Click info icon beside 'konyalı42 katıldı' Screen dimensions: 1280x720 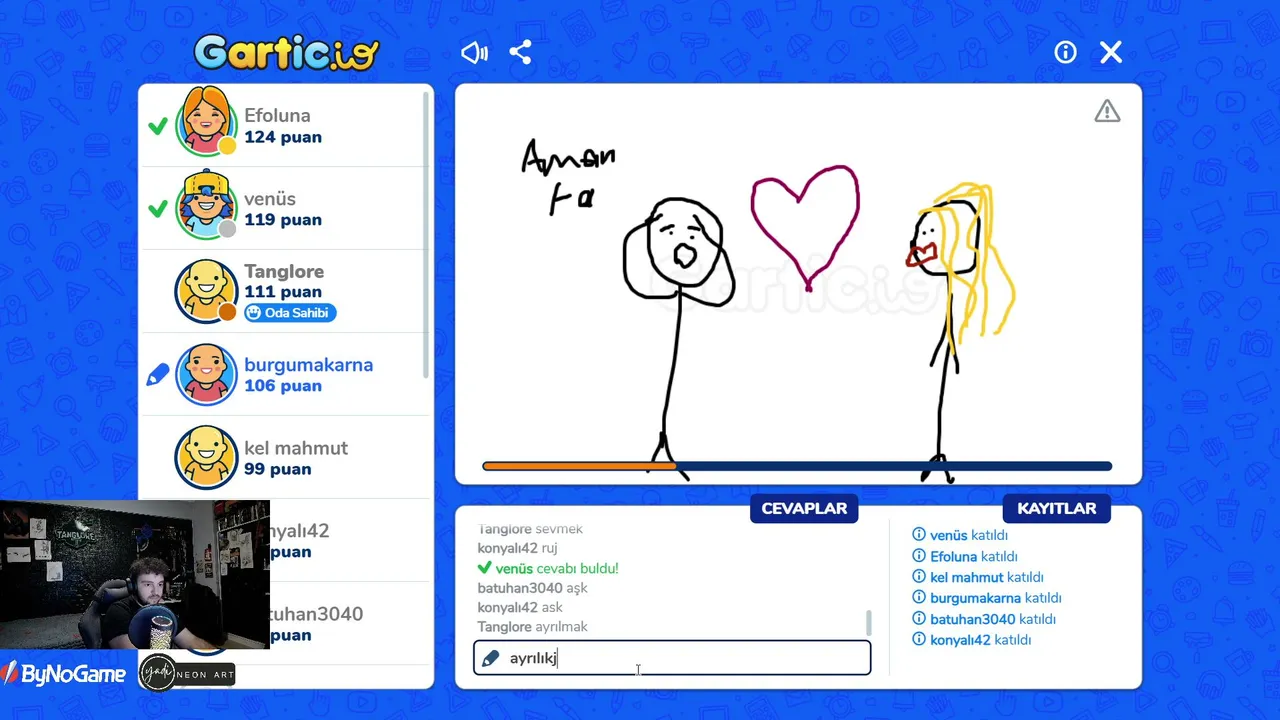tap(919, 640)
